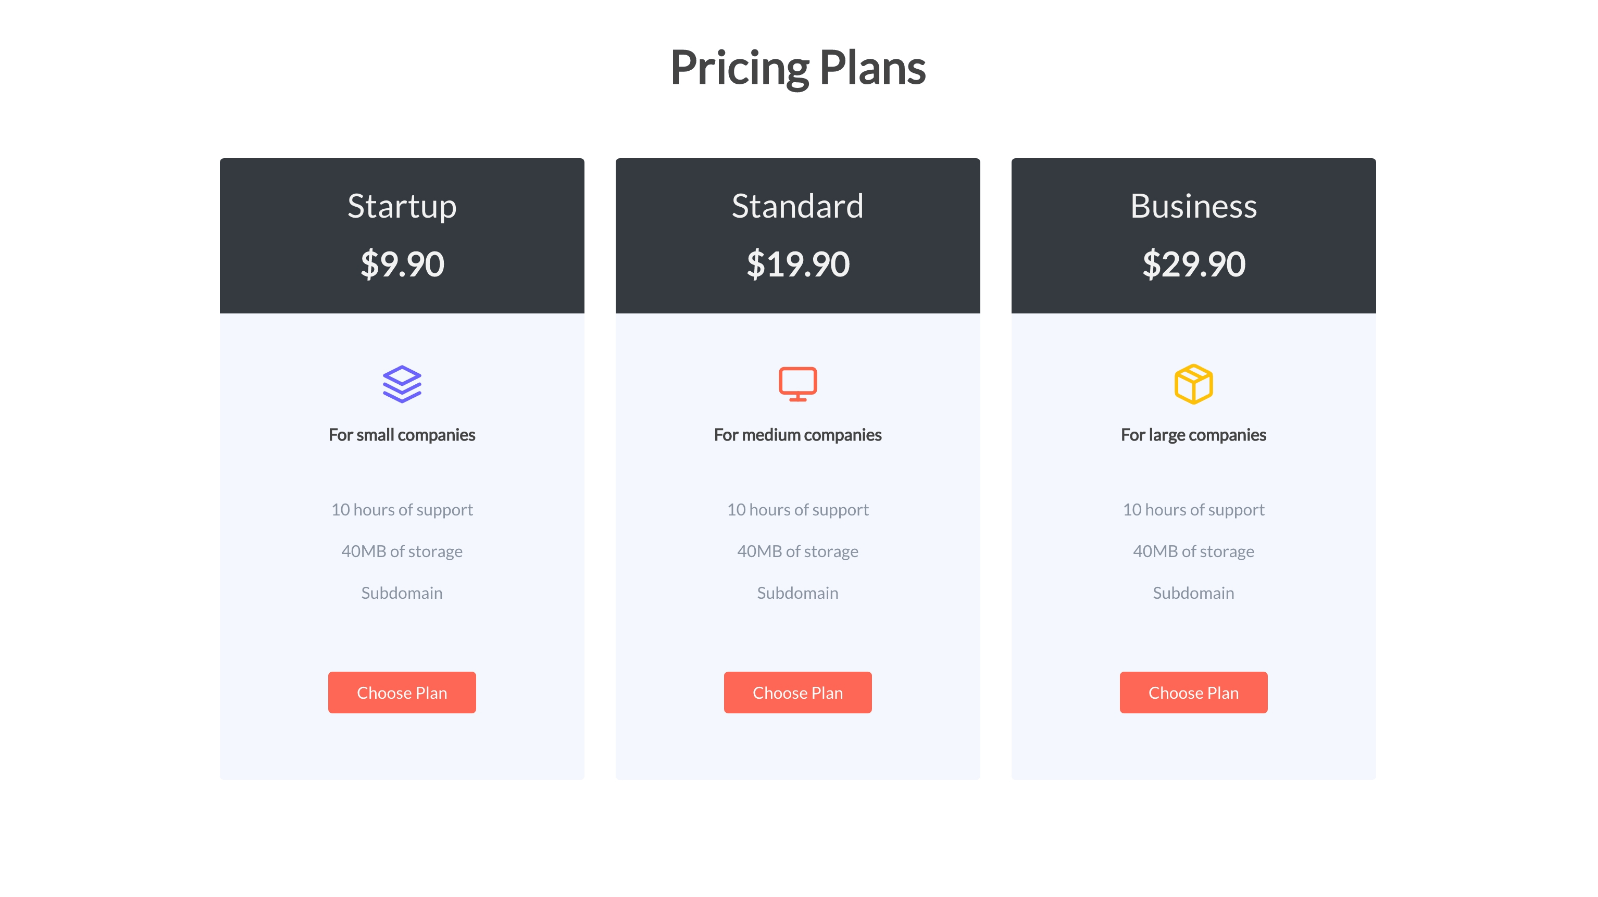Screen dimensions: 1598x897
Task: Click '10 hours of support' on the Startup plan
Action: click(x=401, y=510)
